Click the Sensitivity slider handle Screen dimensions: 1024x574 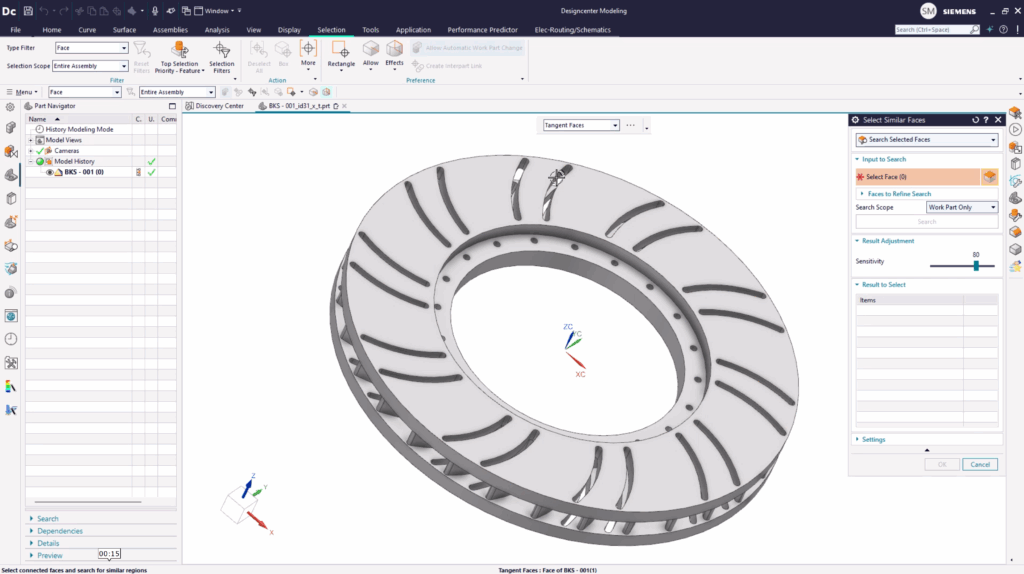[x=976, y=266]
